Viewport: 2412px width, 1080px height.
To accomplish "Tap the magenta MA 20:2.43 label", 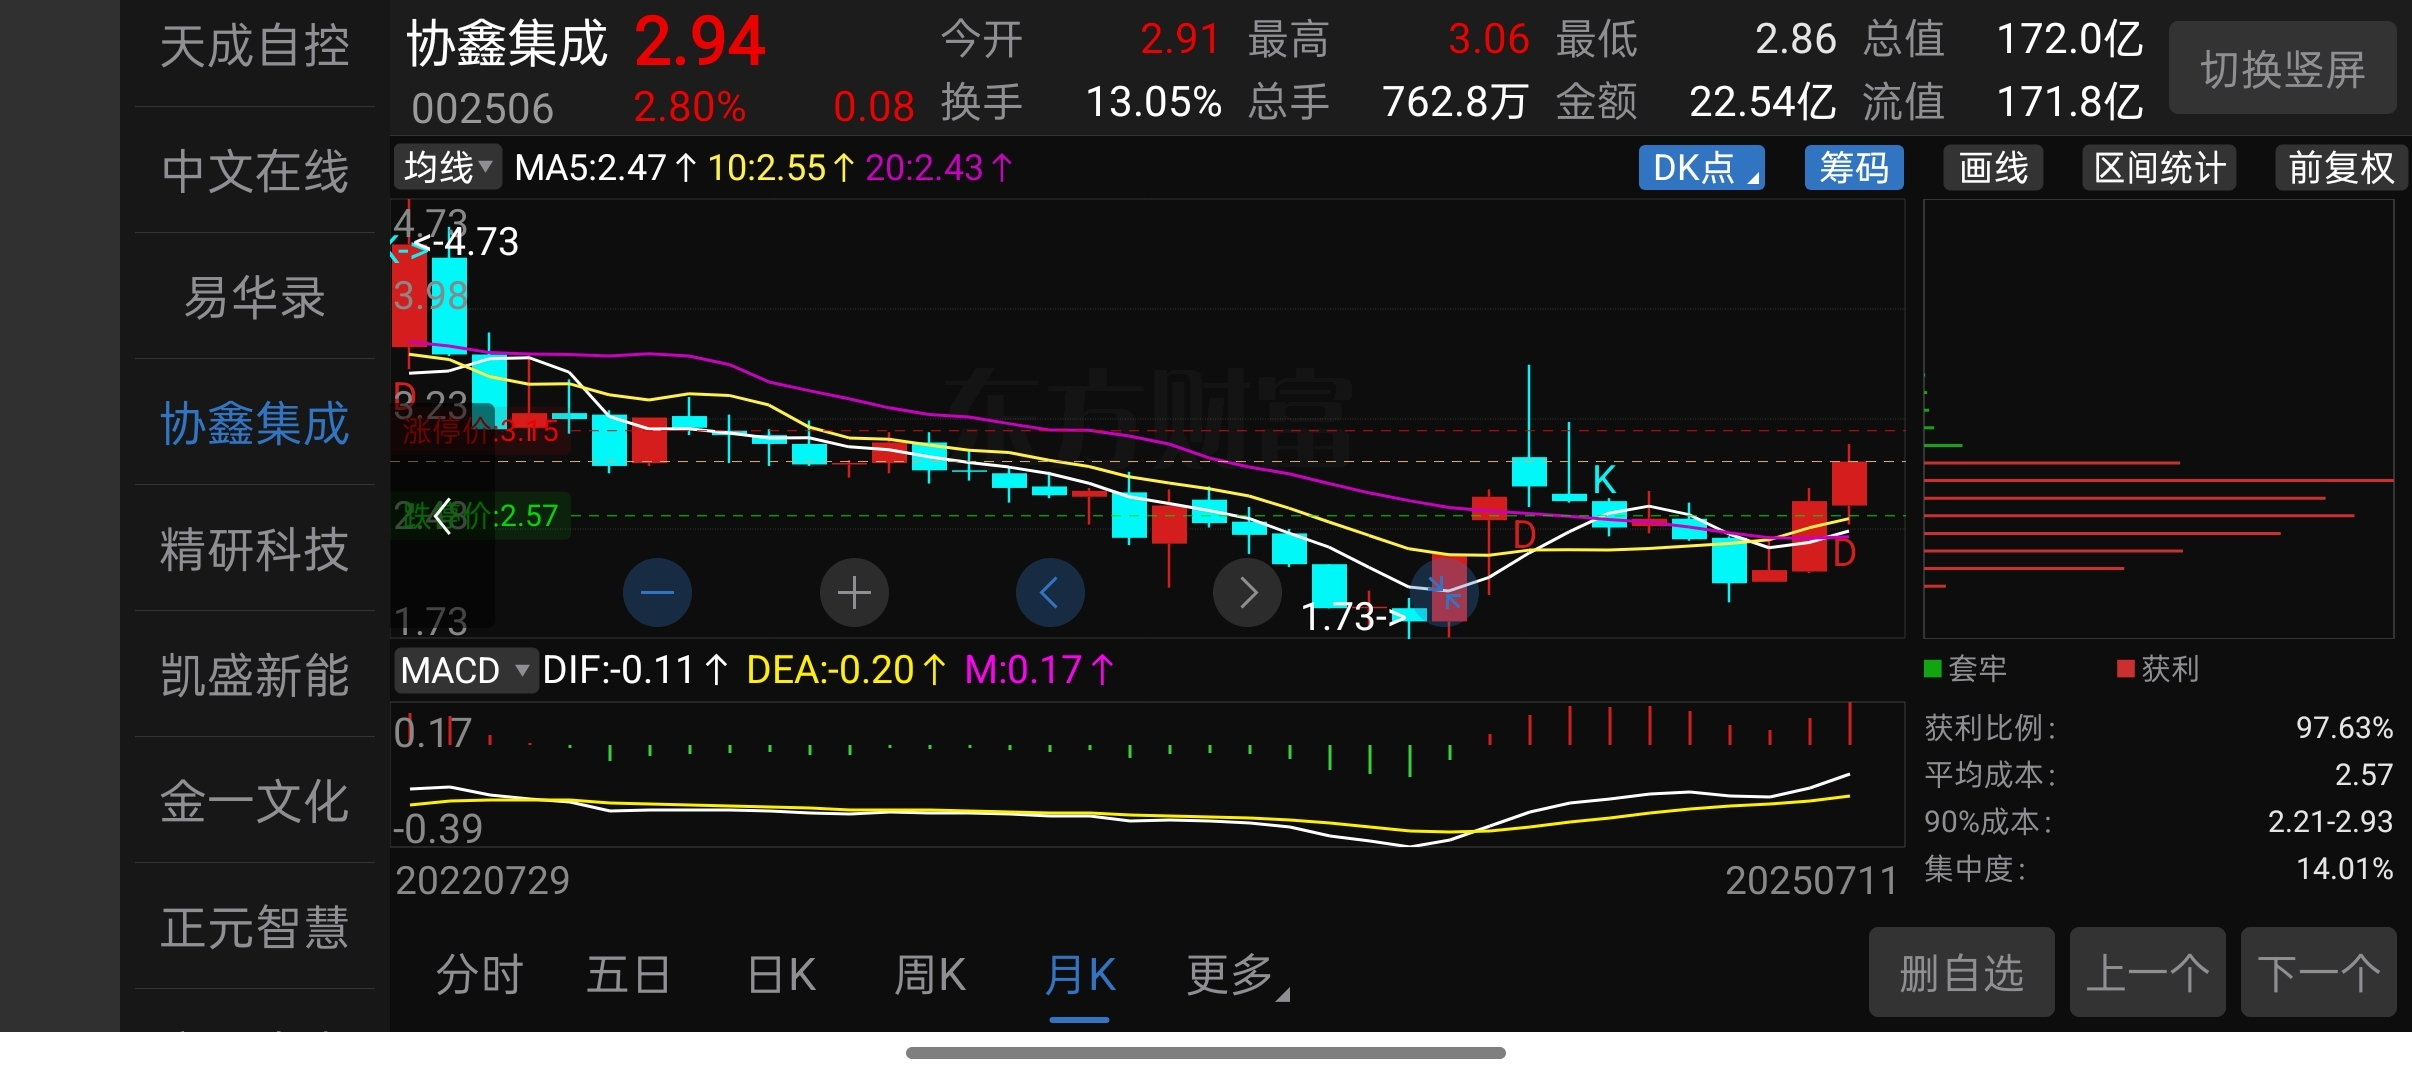I will pos(939,168).
